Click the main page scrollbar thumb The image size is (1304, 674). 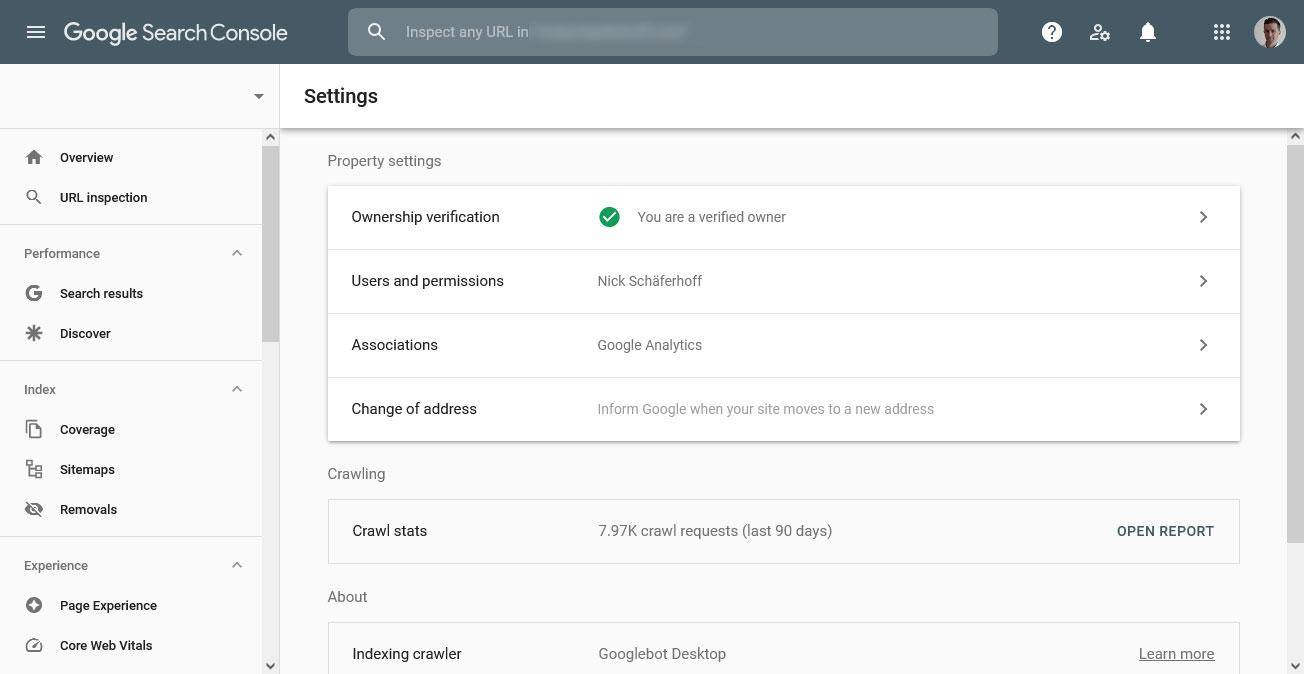point(1296,343)
